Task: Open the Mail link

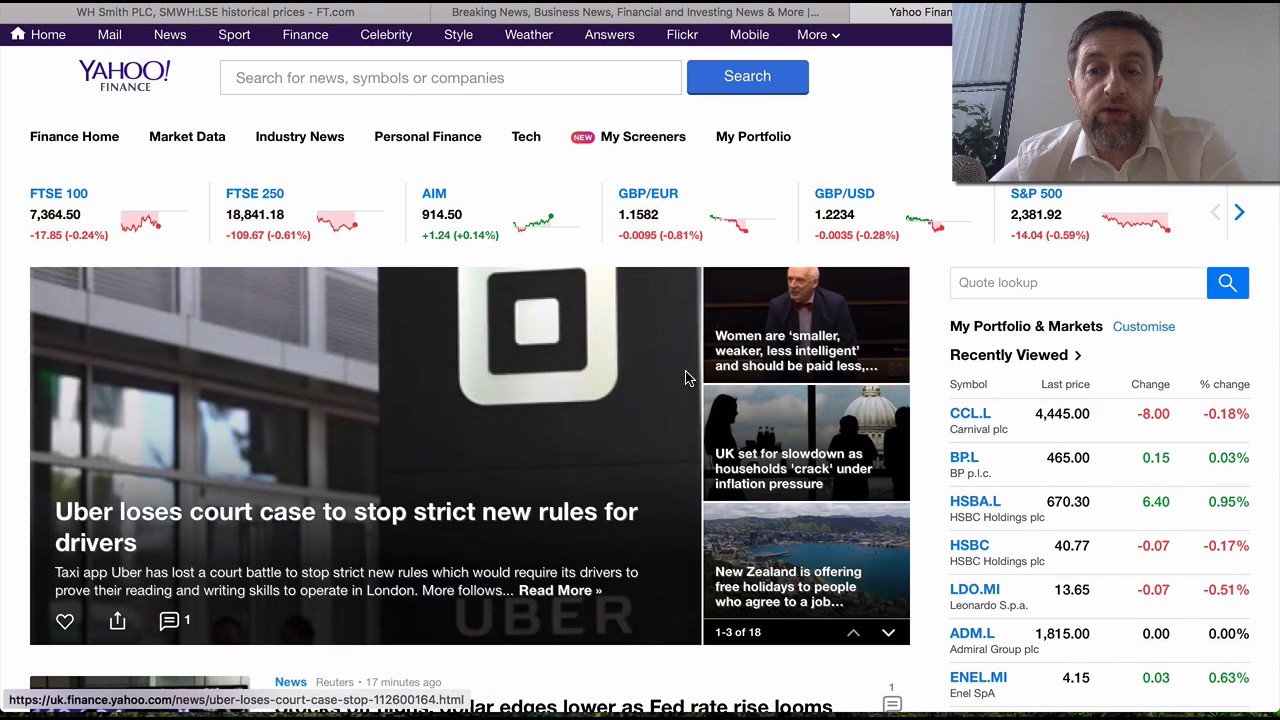Action: (110, 35)
